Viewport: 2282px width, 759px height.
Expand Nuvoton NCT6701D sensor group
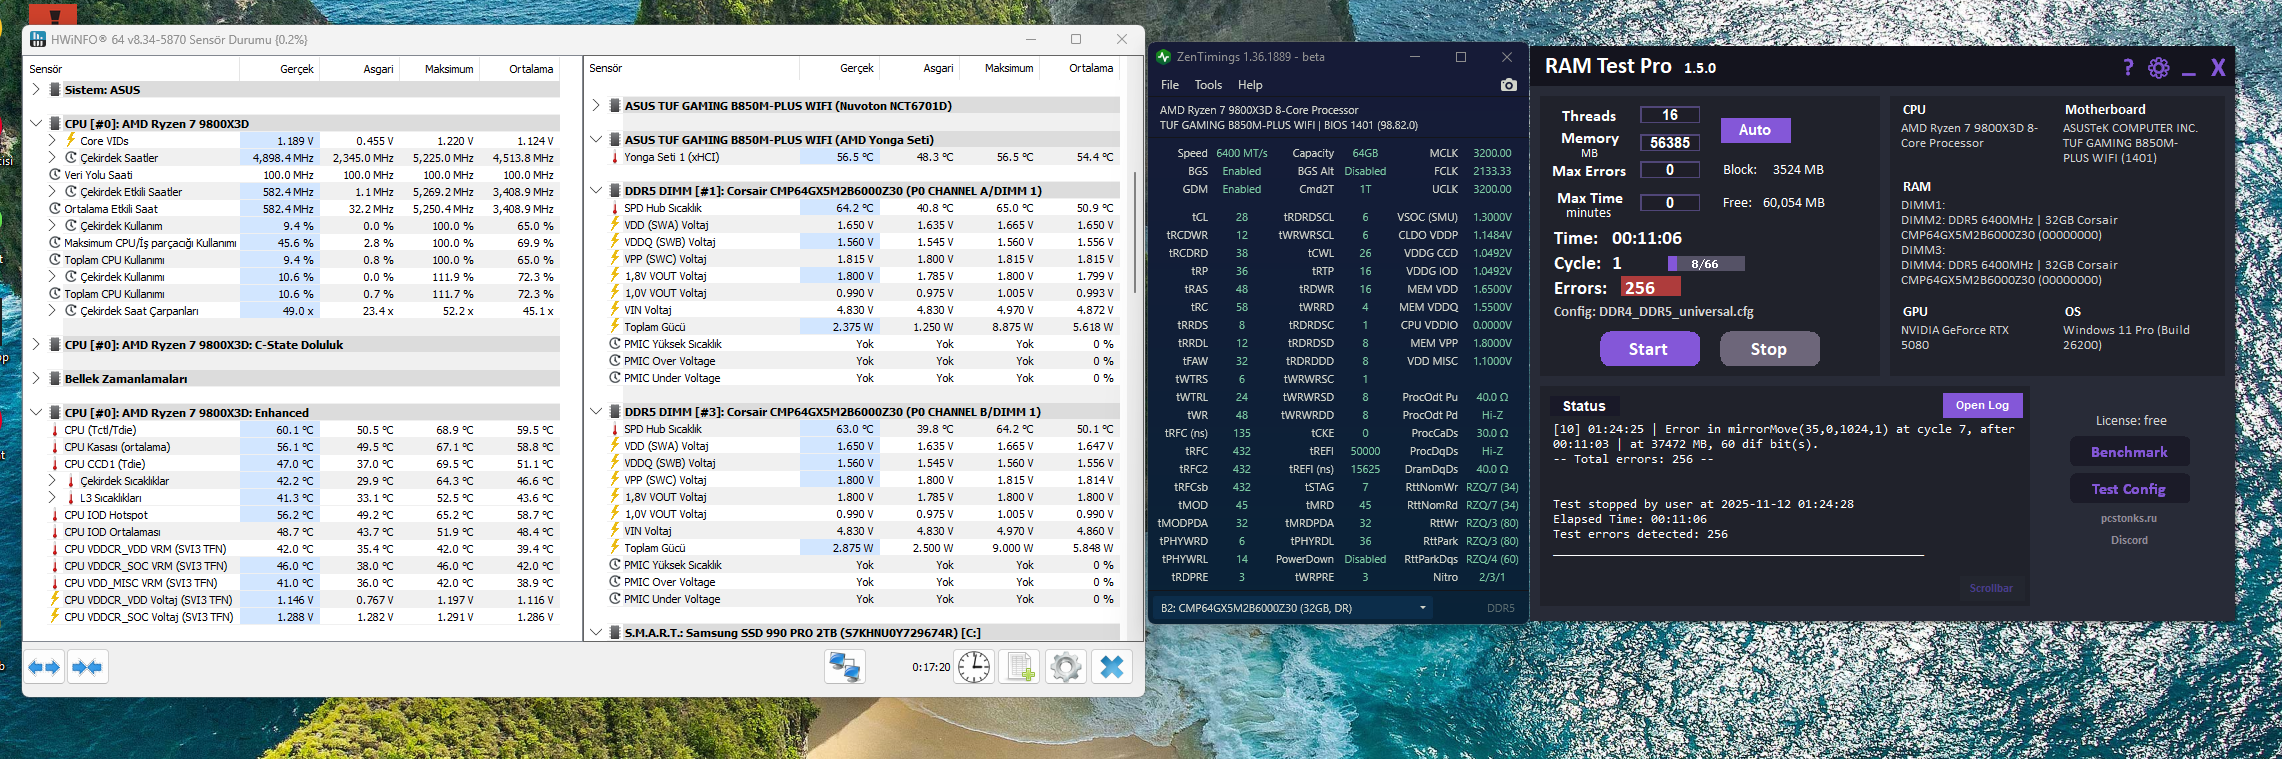(596, 106)
